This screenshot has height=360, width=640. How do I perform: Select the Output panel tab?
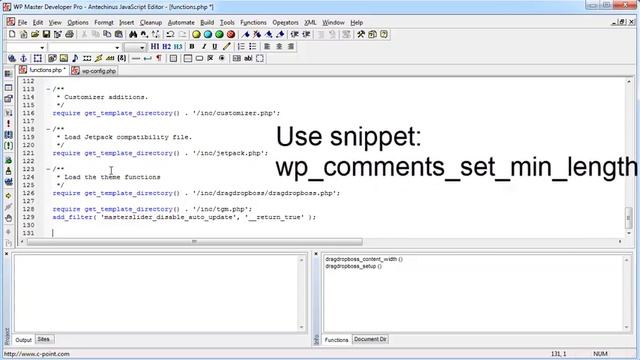(x=23, y=340)
